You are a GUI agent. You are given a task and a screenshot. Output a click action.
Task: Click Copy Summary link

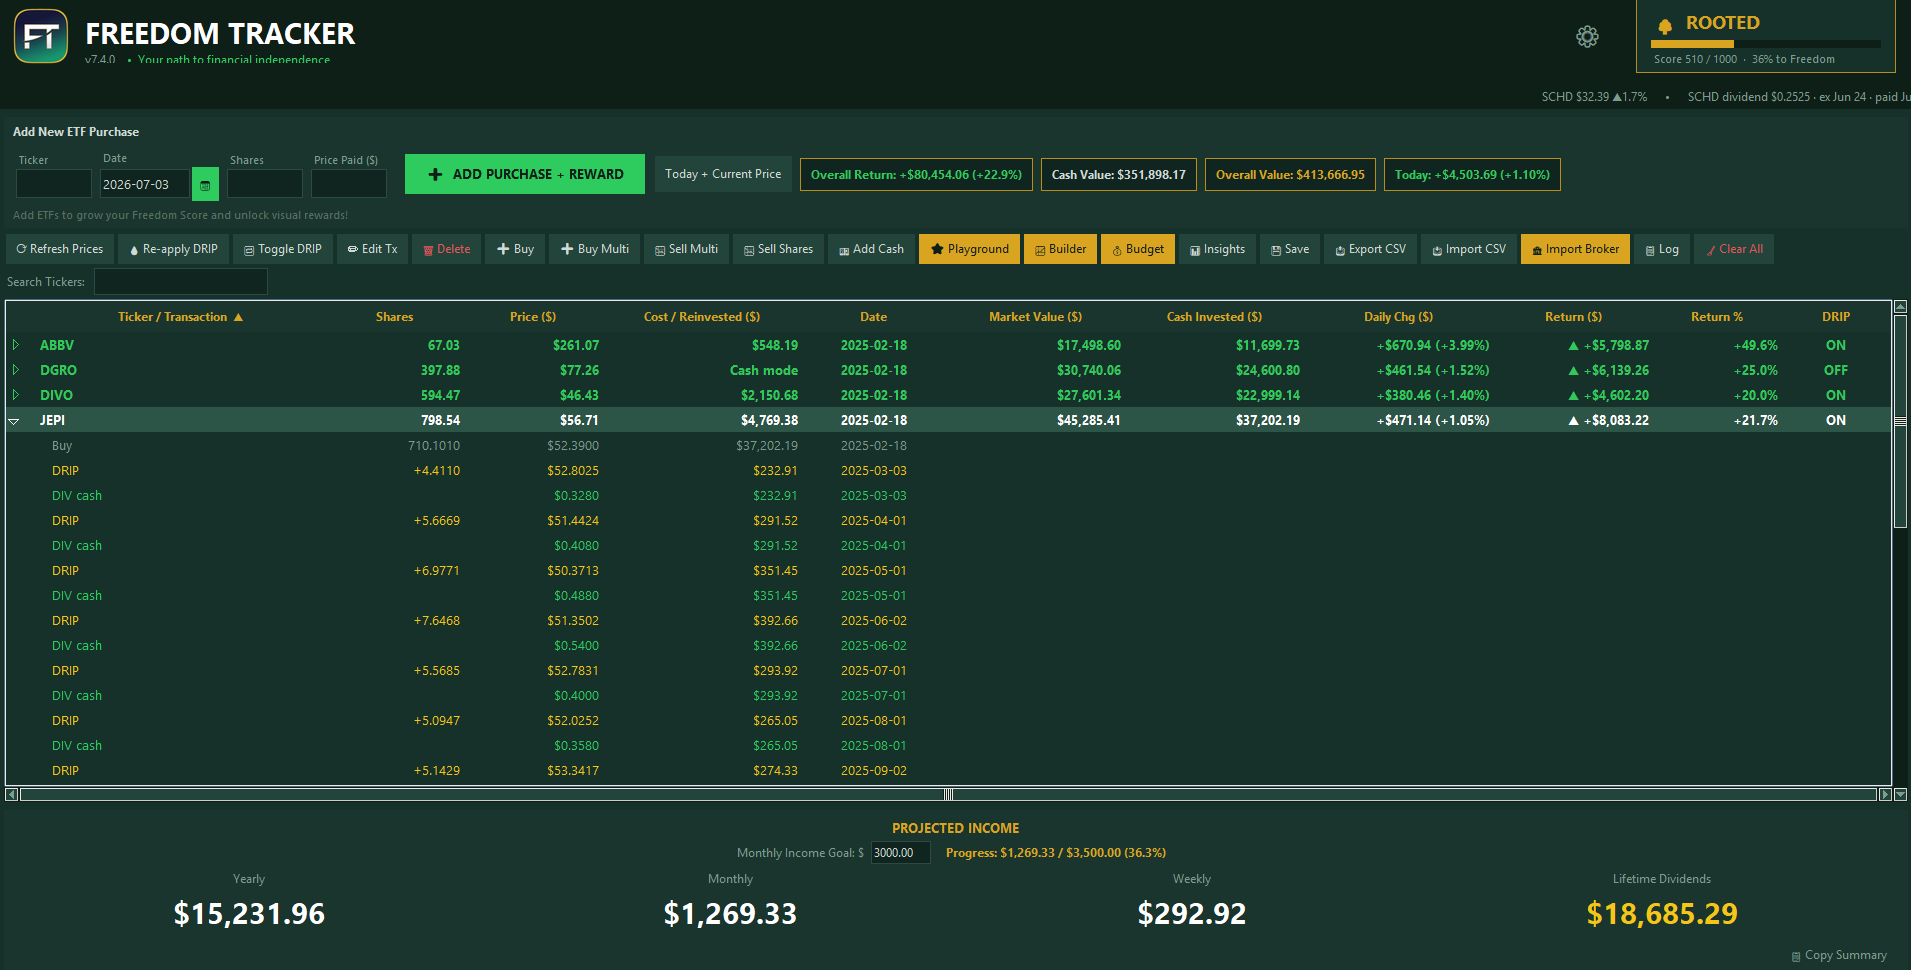pos(1839,955)
